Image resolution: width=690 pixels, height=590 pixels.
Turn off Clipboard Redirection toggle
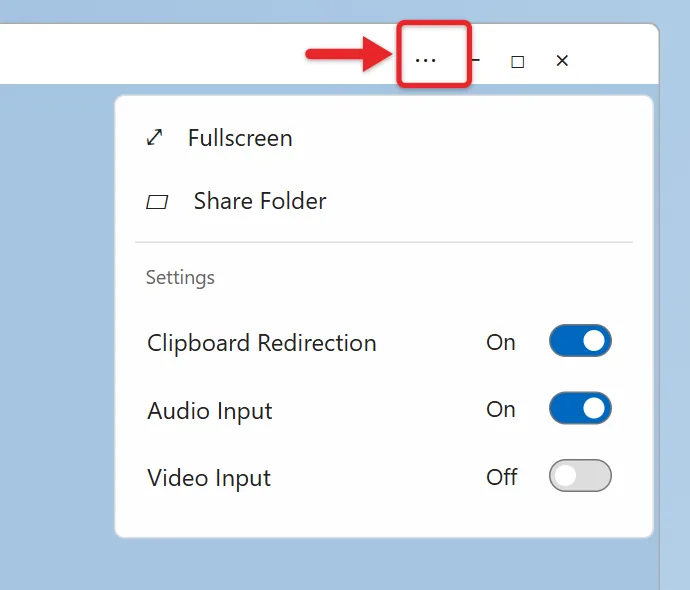coord(580,341)
